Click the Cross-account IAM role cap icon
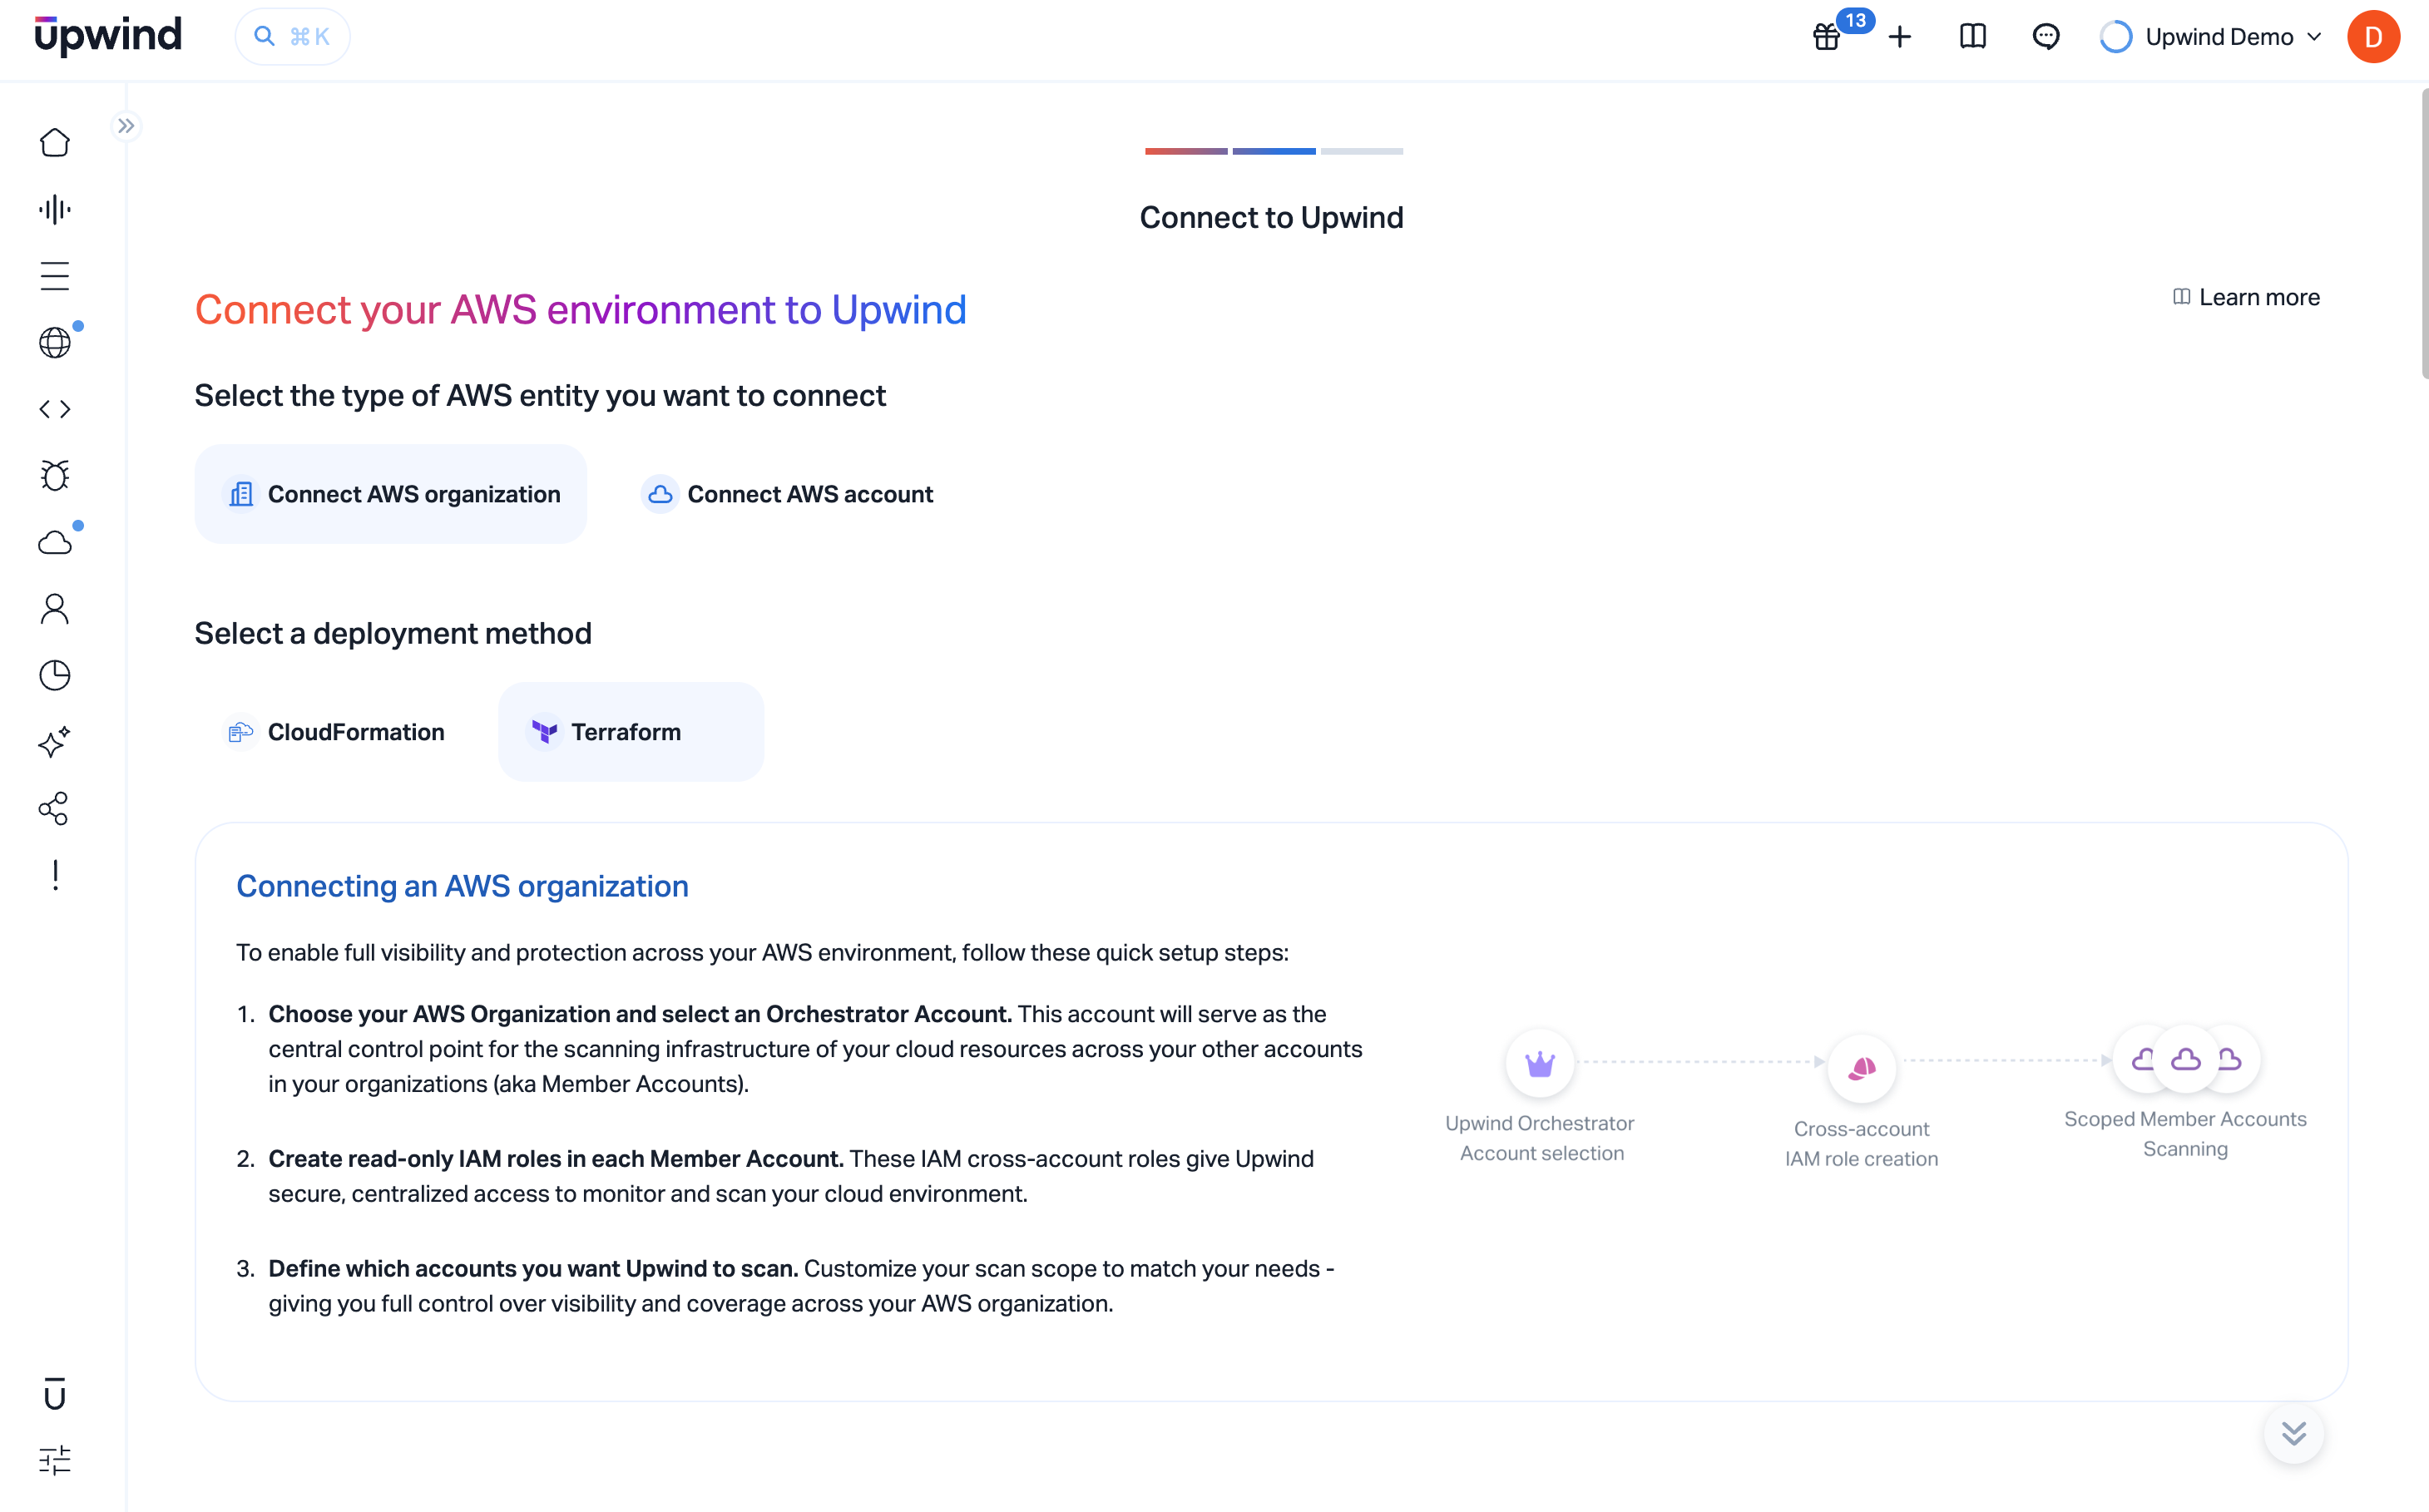Image resolution: width=2429 pixels, height=1512 pixels. pos(1862,1069)
